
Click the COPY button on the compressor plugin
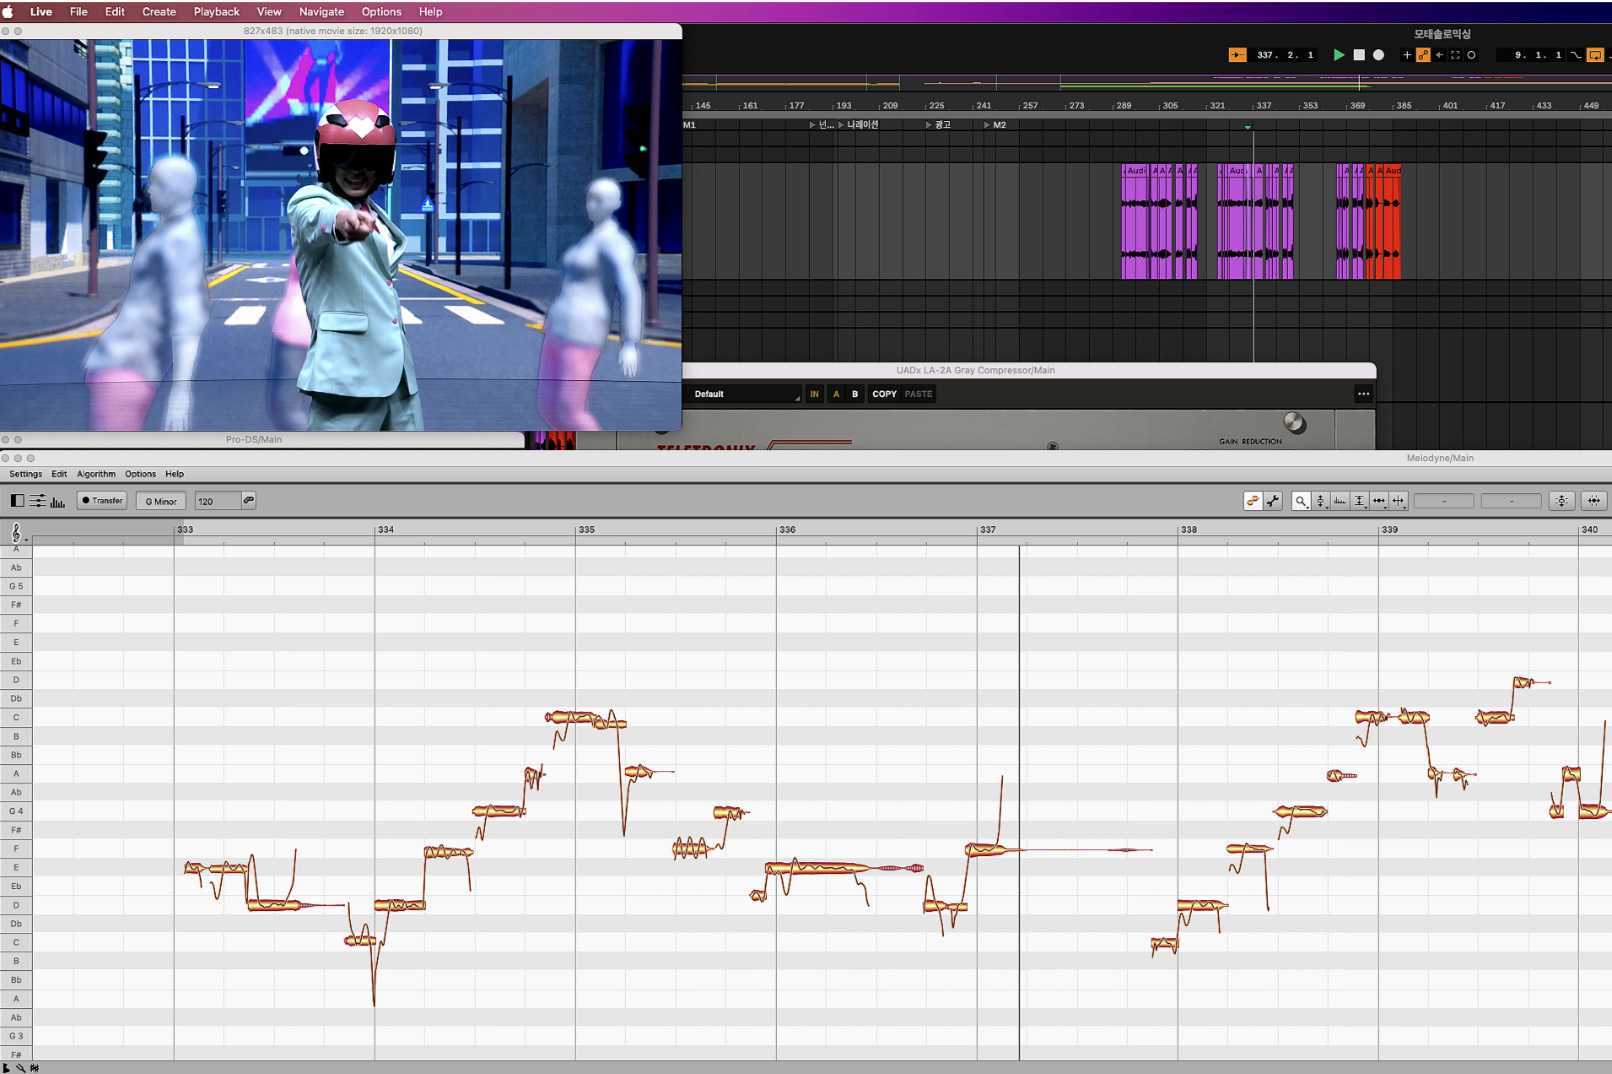point(884,394)
